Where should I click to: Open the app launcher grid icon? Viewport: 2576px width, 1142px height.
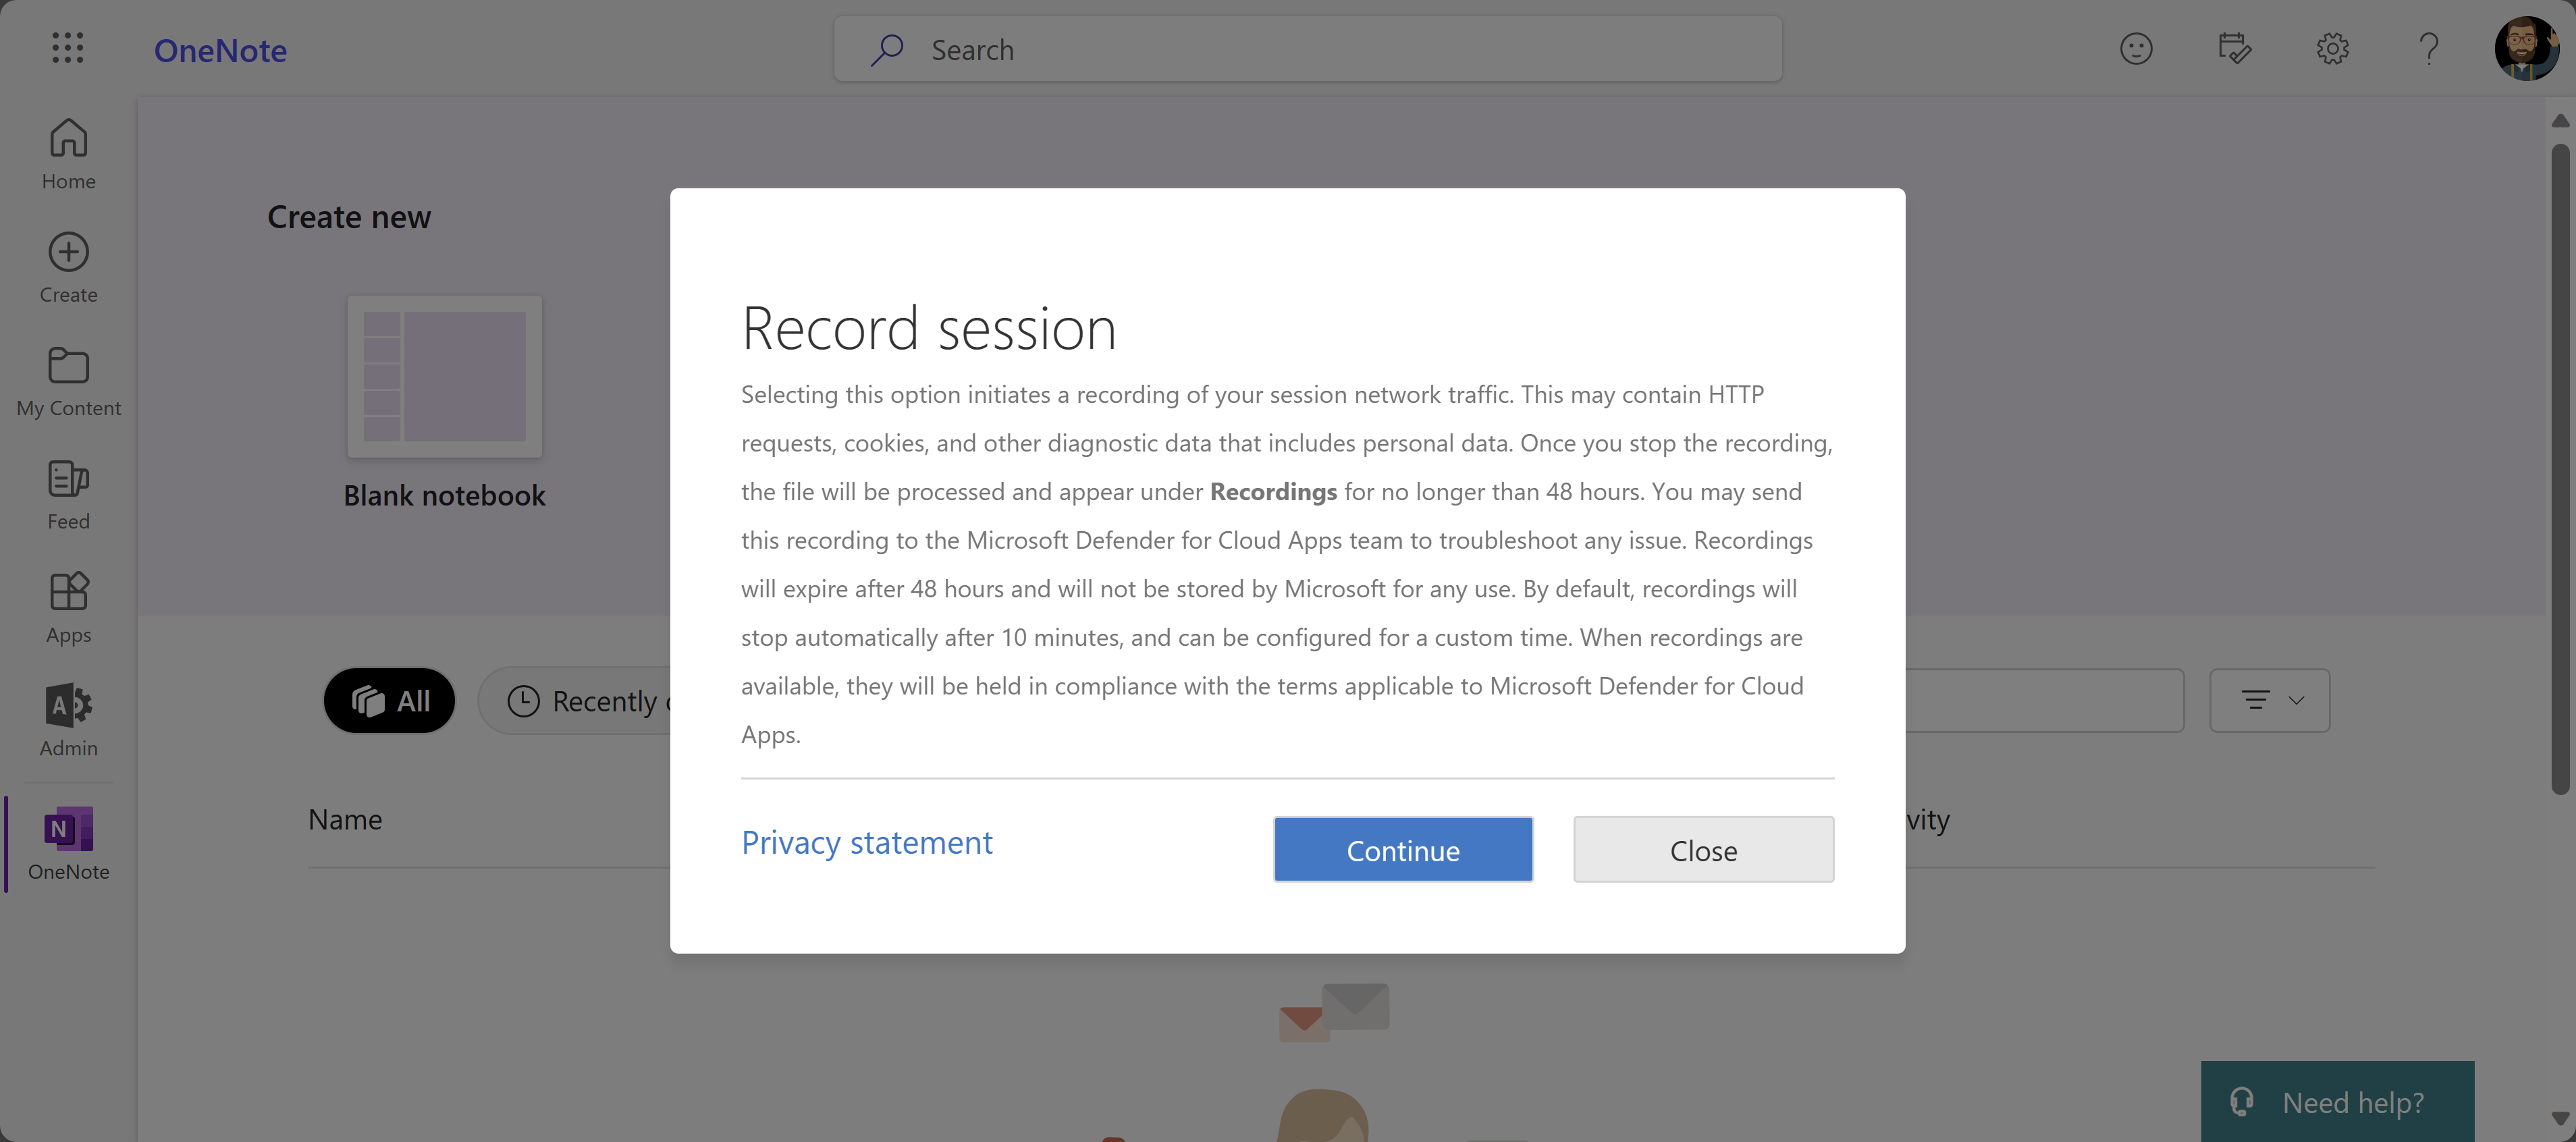[67, 48]
